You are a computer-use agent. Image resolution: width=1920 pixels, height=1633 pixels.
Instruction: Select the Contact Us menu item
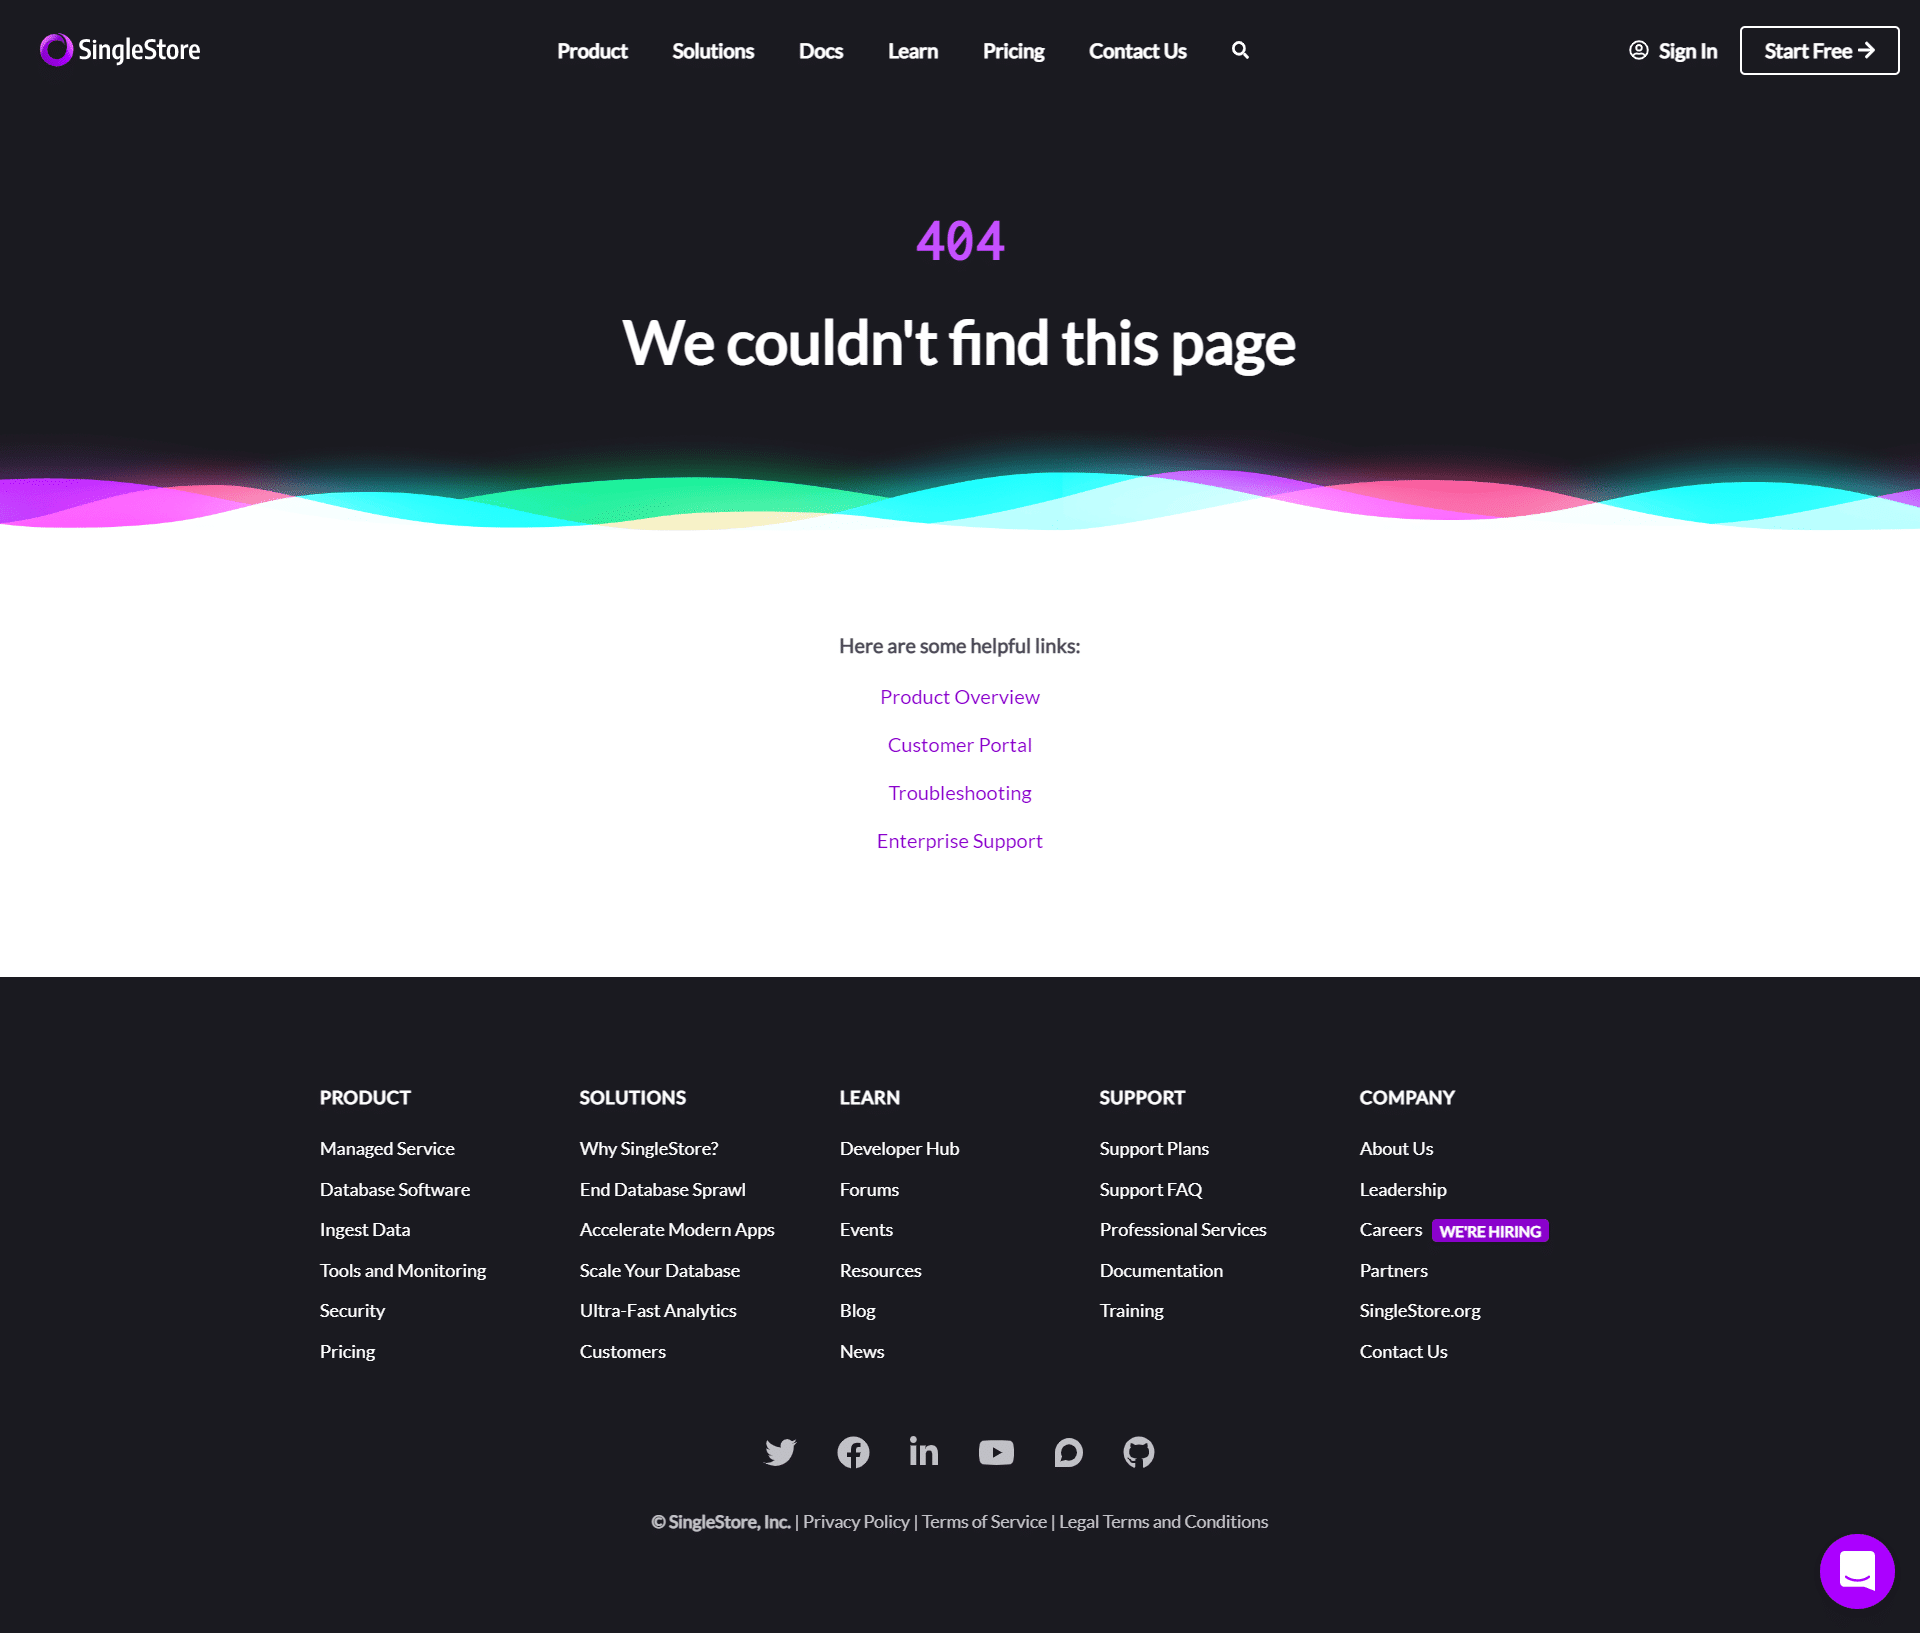tap(1136, 49)
